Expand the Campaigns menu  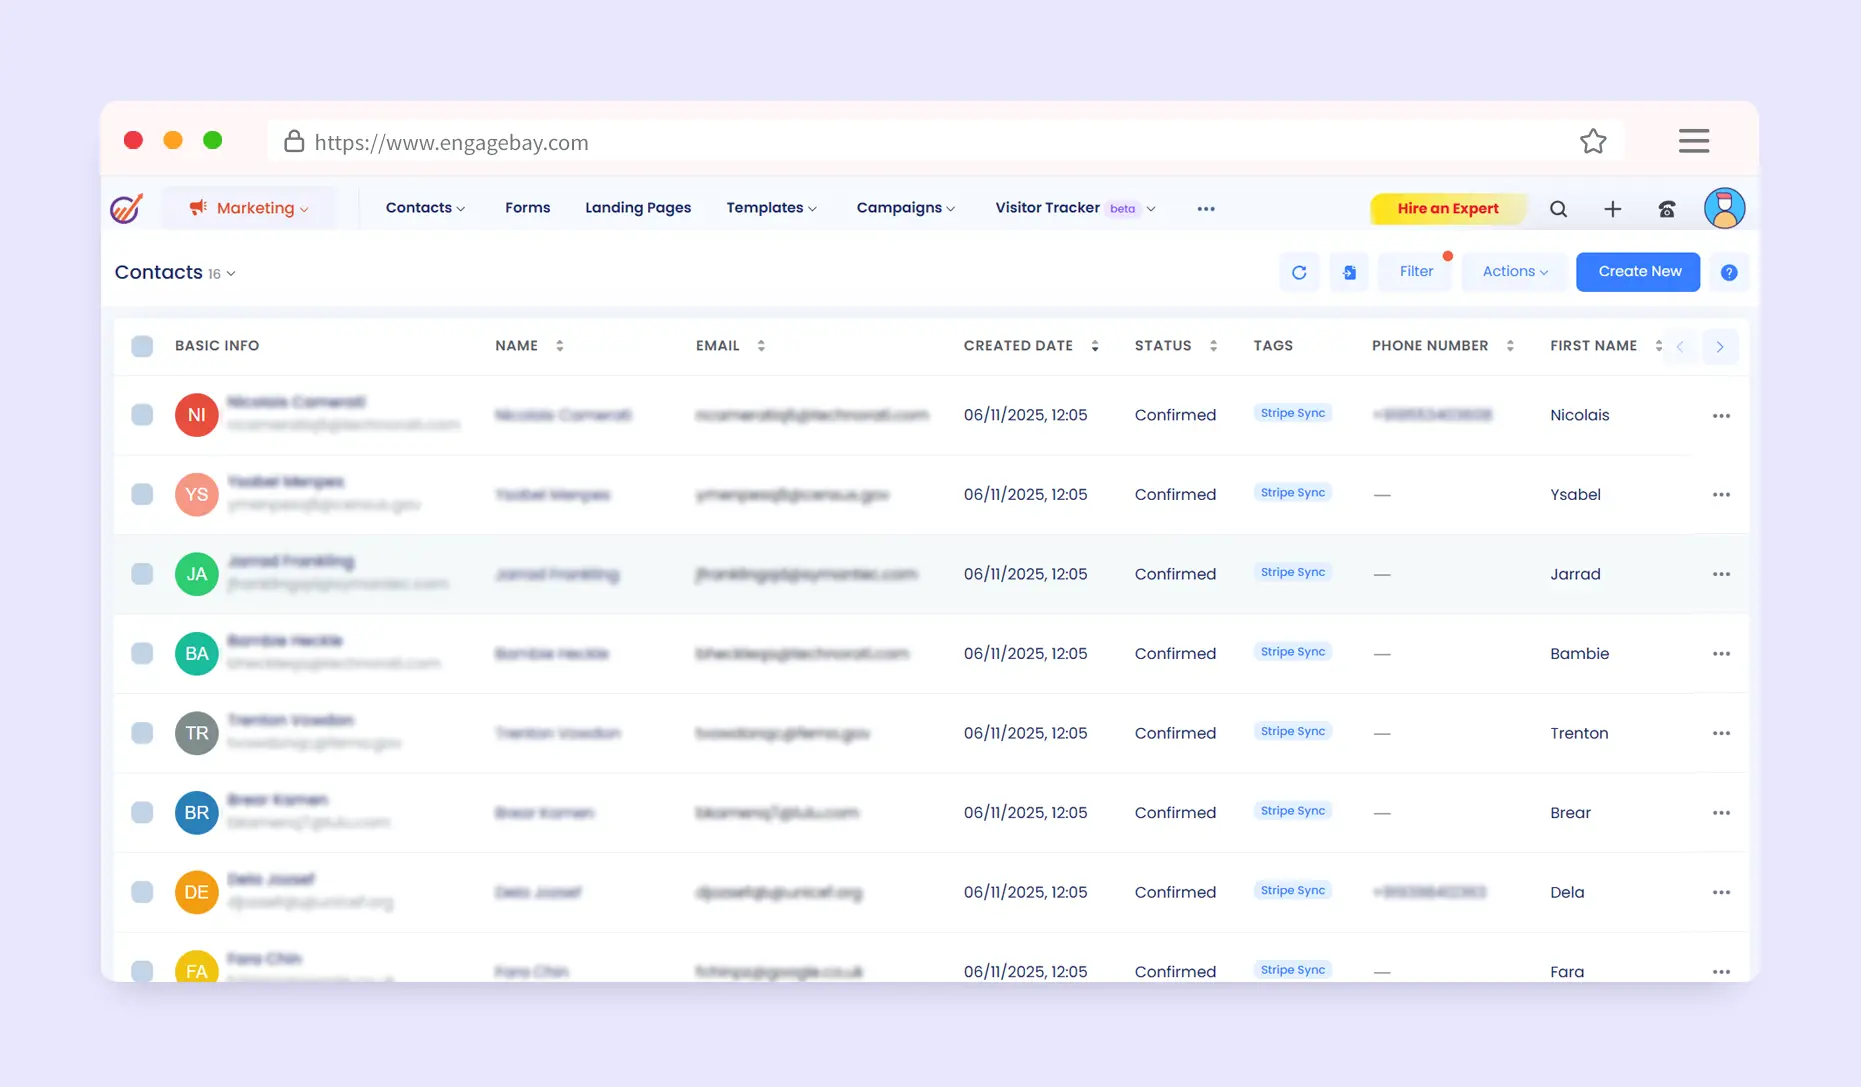[x=905, y=208]
